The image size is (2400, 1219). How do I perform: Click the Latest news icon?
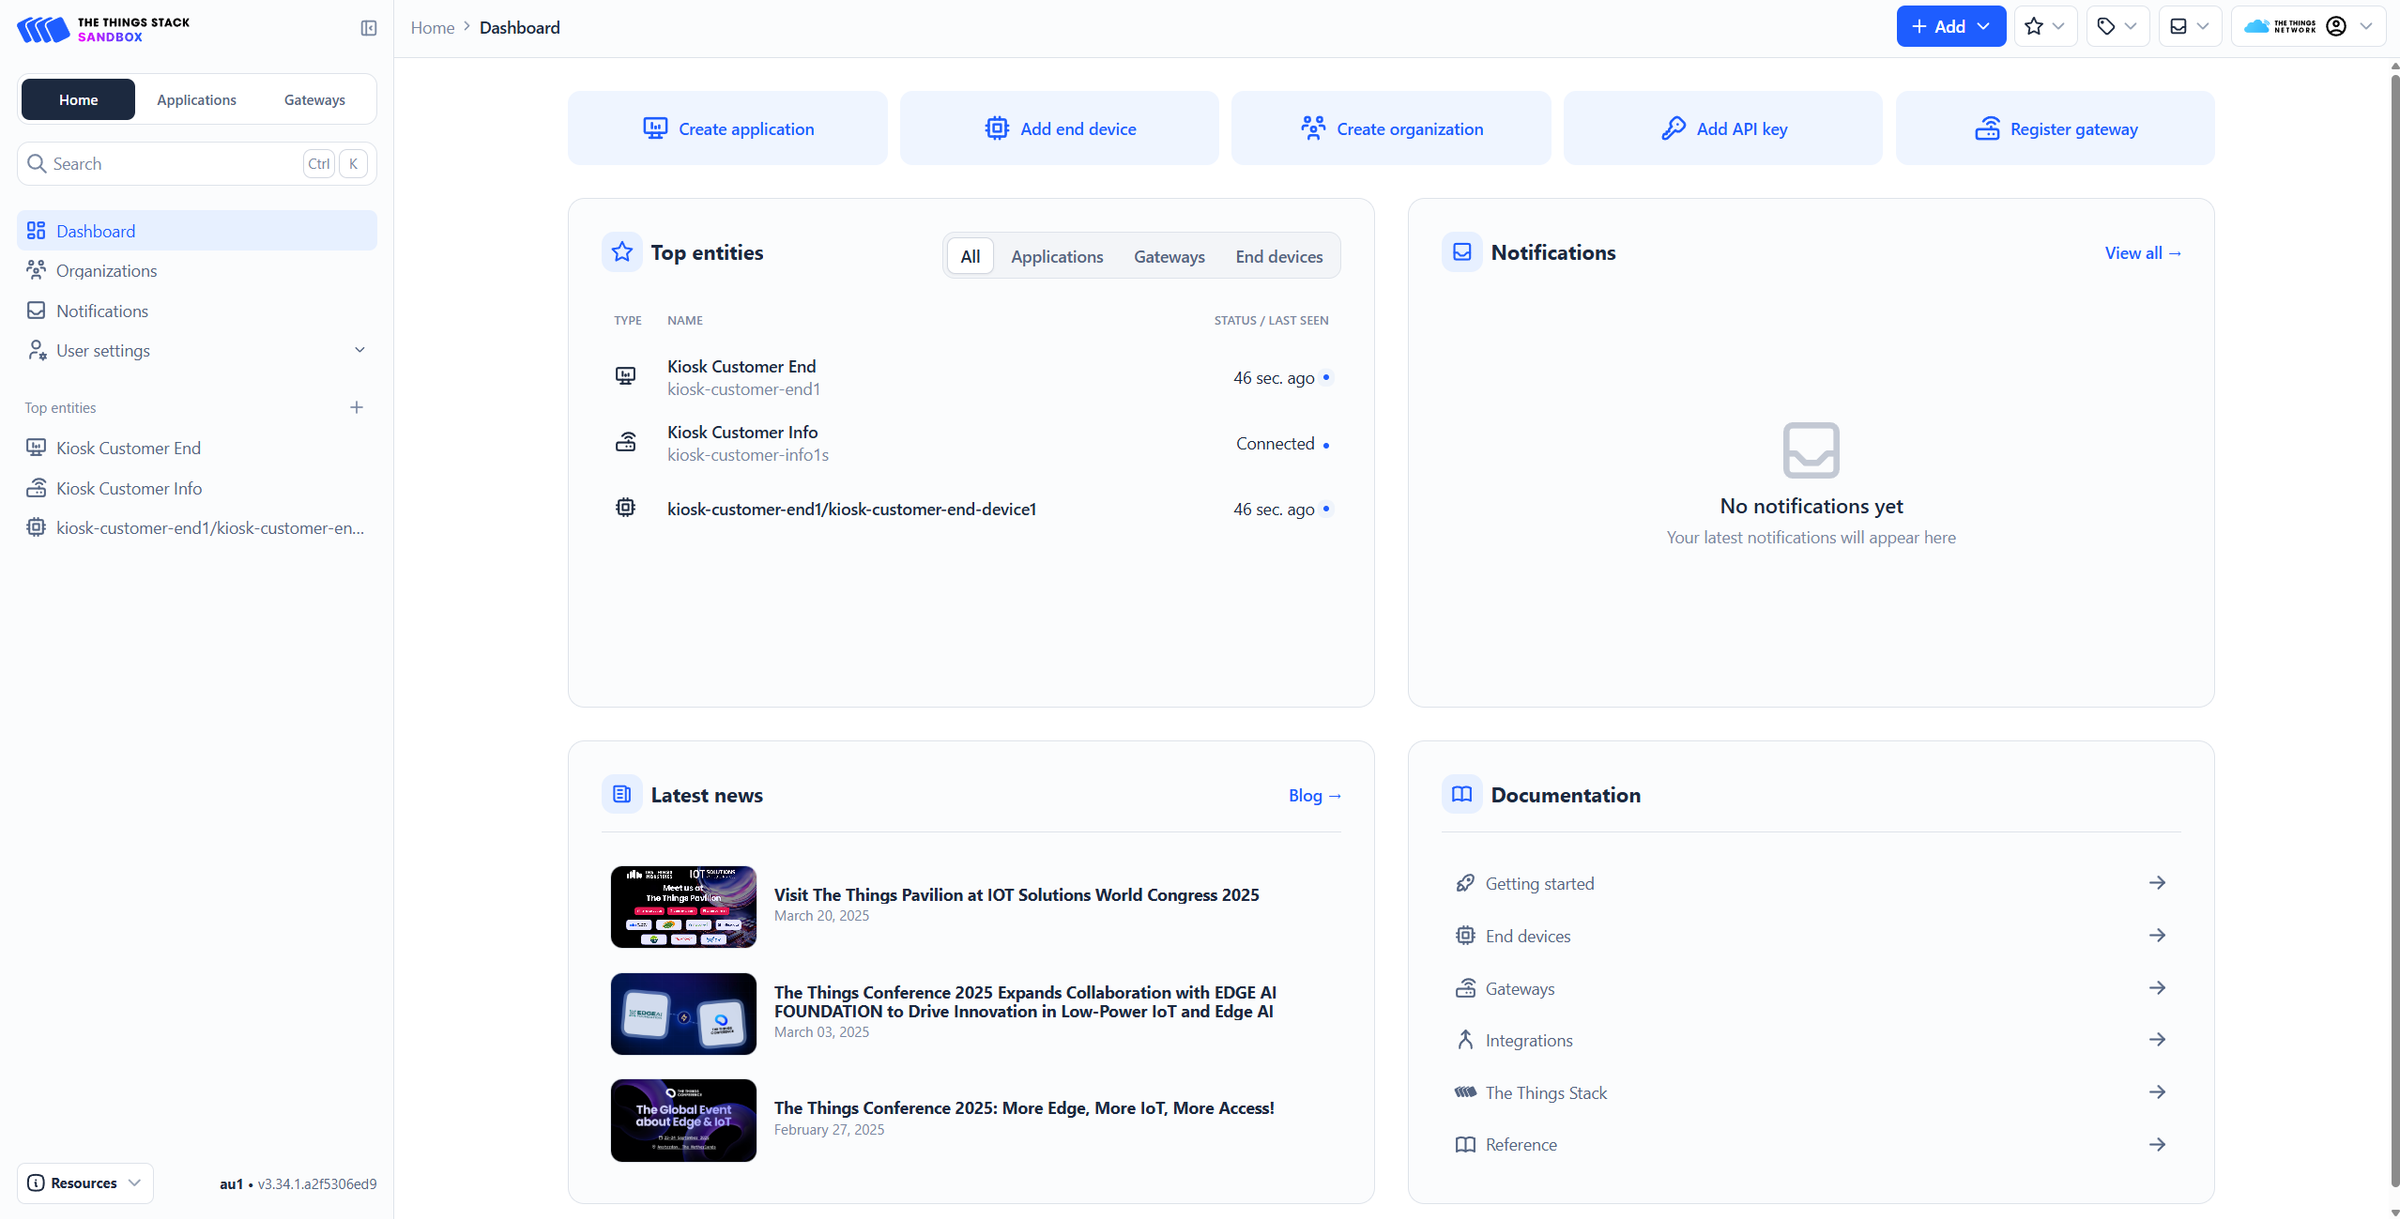point(622,794)
